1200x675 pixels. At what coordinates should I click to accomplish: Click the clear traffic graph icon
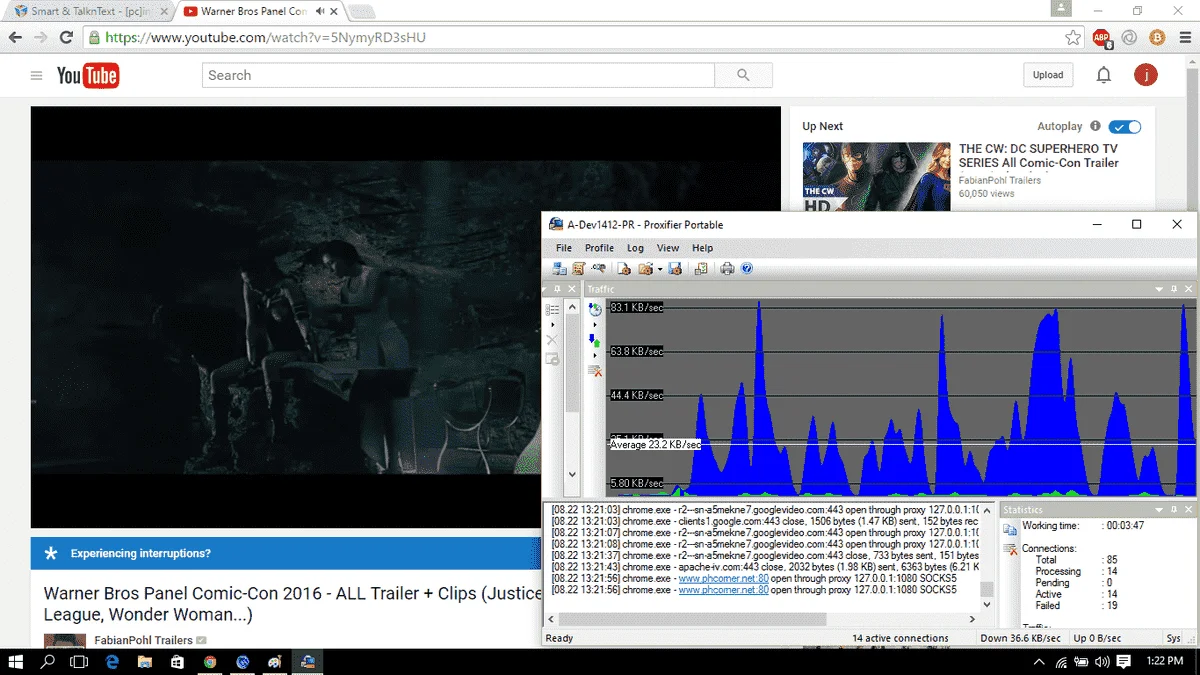tap(595, 370)
